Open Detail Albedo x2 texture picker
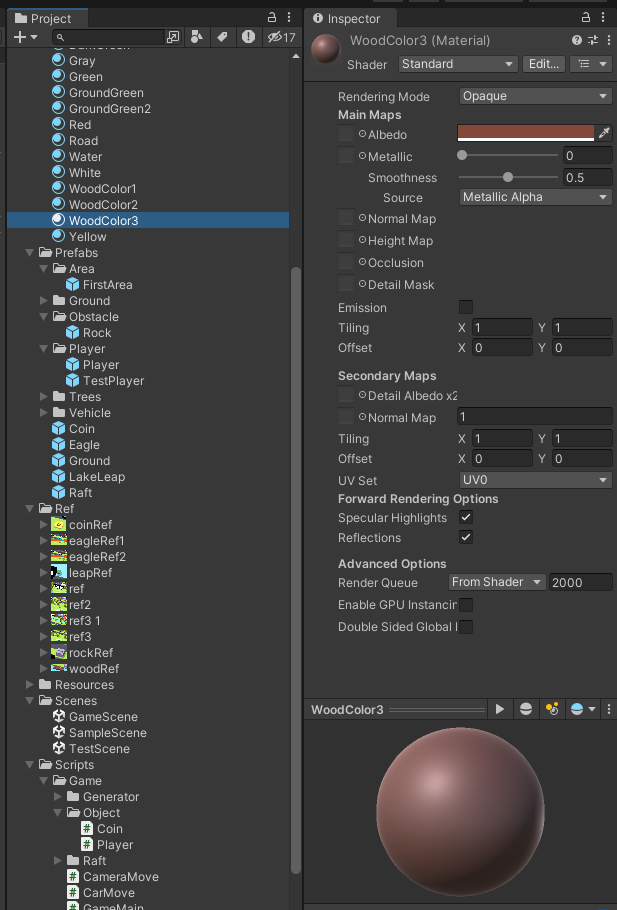Image resolution: width=617 pixels, height=910 pixels. [362, 395]
